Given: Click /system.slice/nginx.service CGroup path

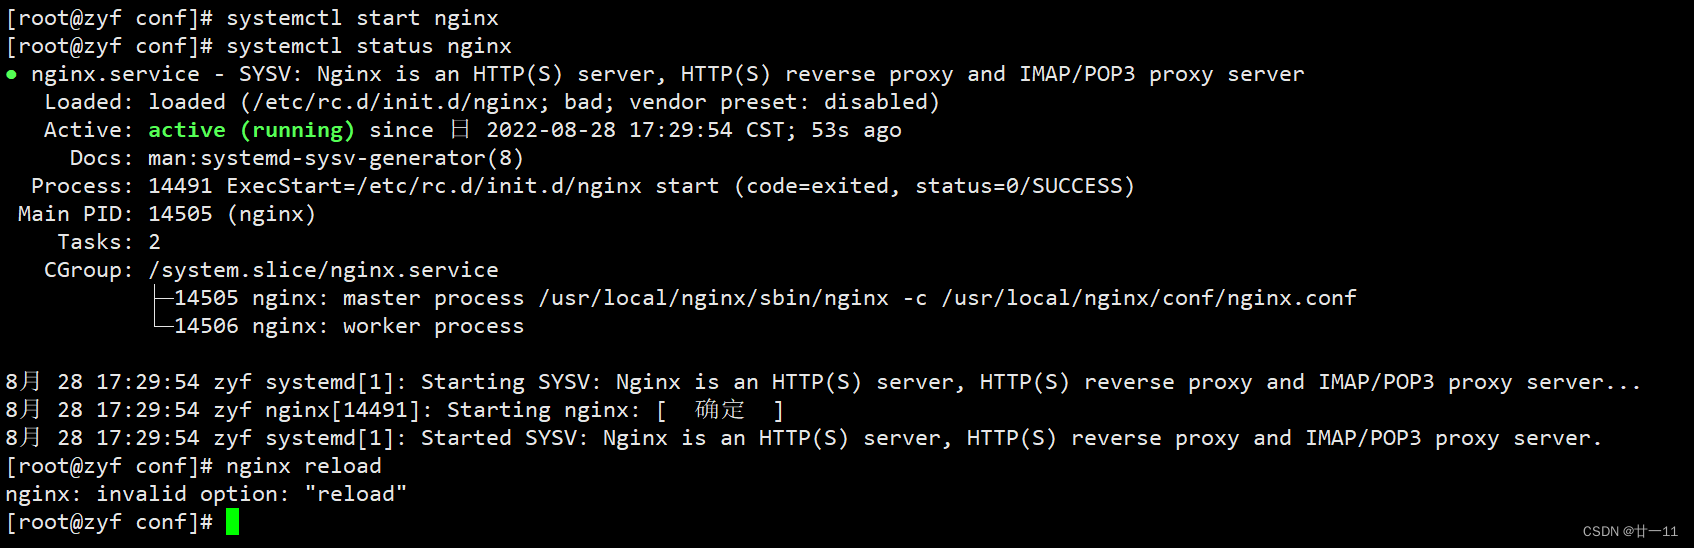Looking at the screenshot, I should [x=323, y=270].
